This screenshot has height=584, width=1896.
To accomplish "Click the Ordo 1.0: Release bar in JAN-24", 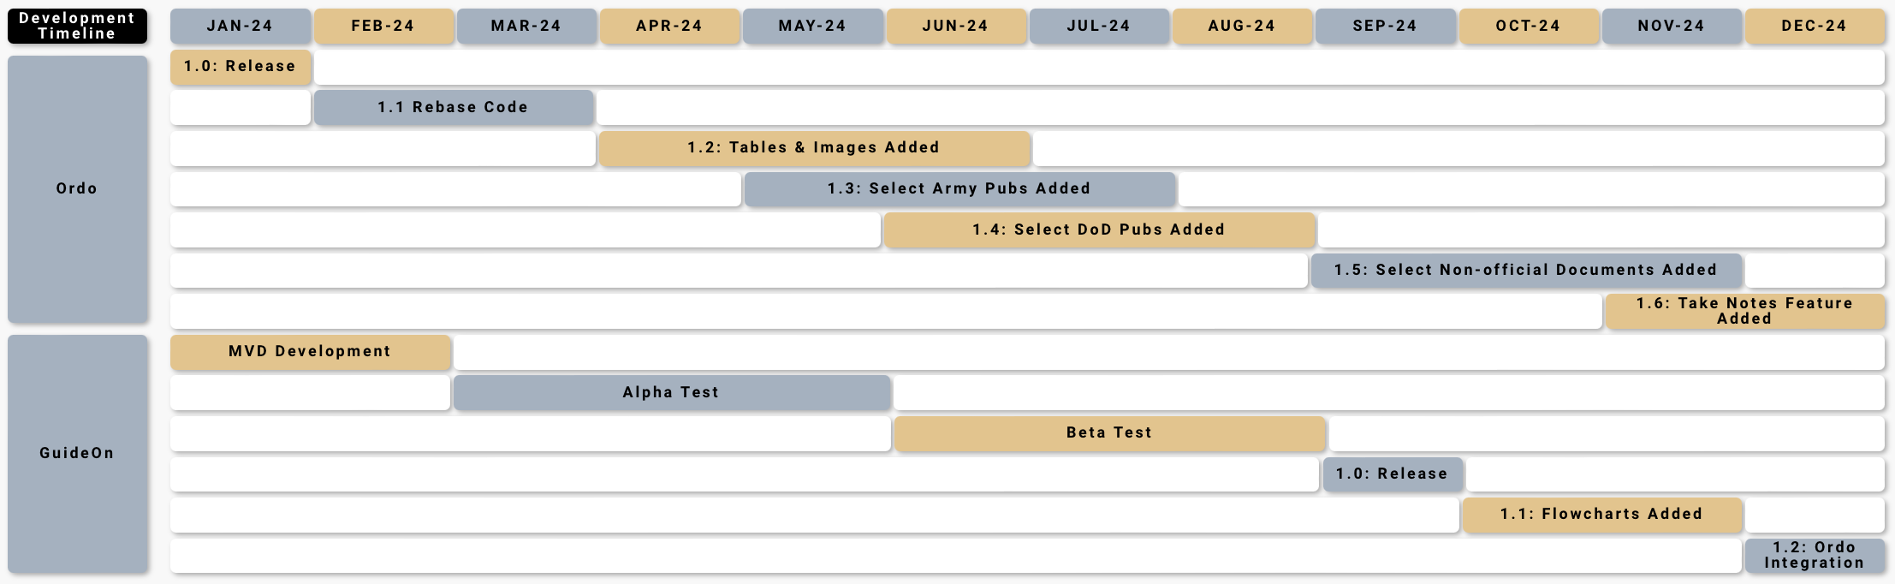I will pyautogui.click(x=241, y=67).
